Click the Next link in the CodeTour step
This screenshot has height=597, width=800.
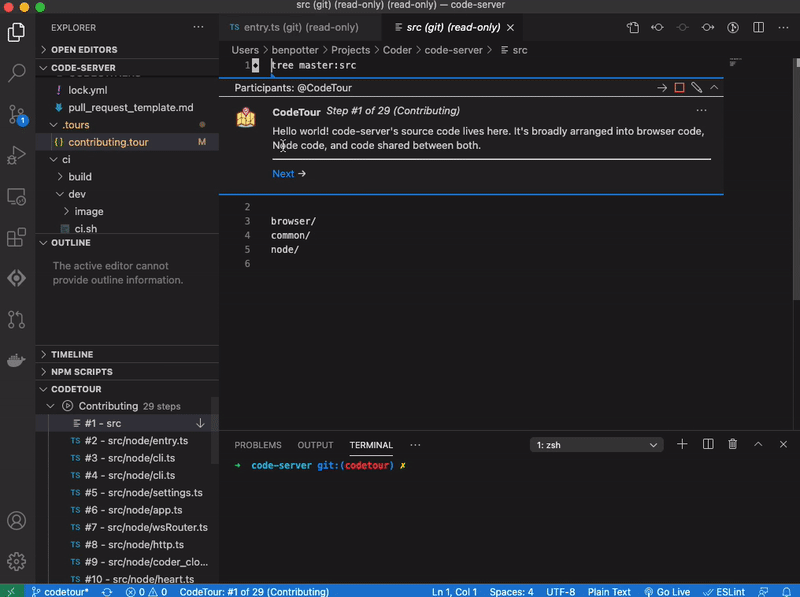point(282,173)
